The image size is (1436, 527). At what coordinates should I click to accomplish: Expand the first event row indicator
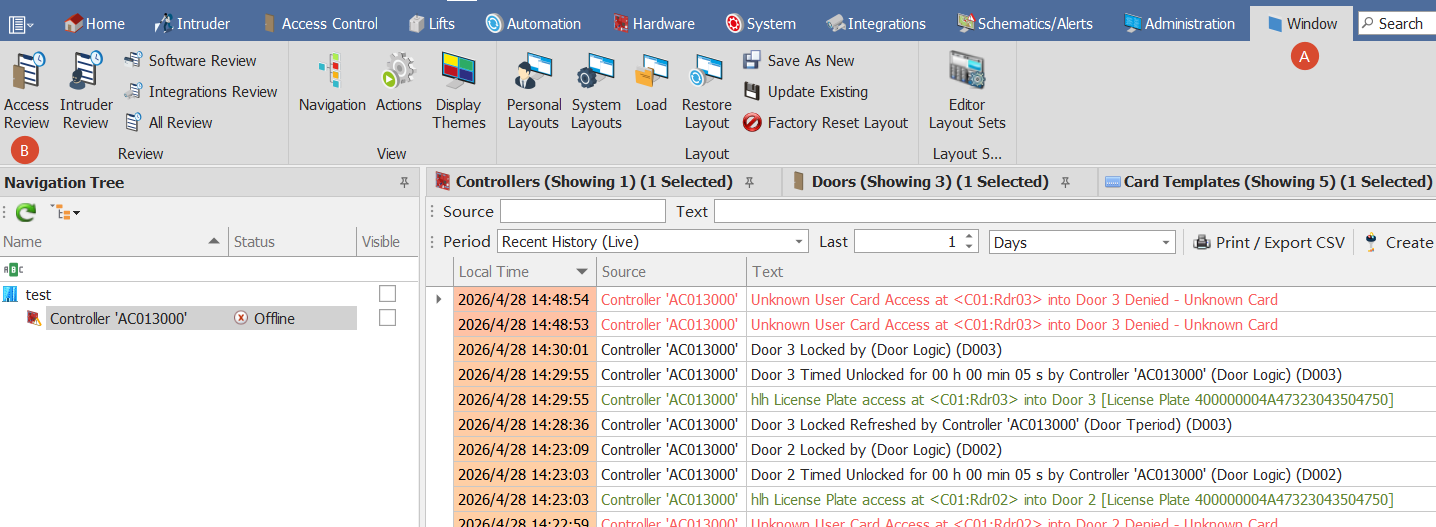[x=439, y=299]
